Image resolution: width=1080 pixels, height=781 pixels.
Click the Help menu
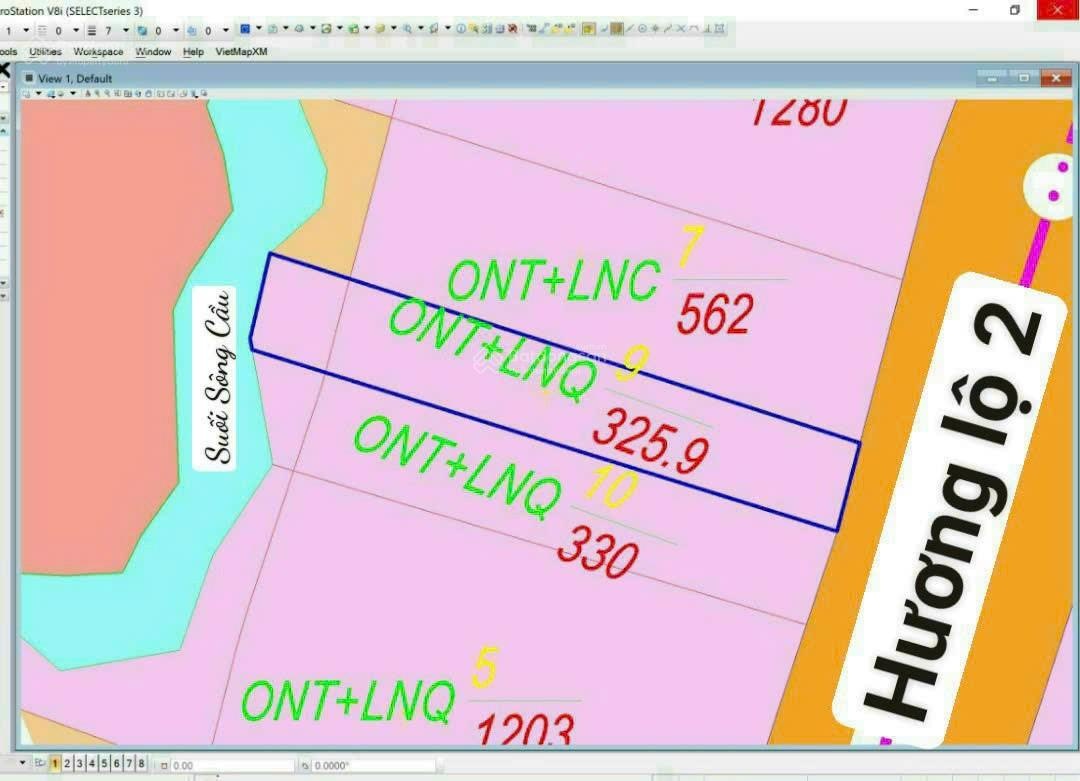[x=193, y=52]
